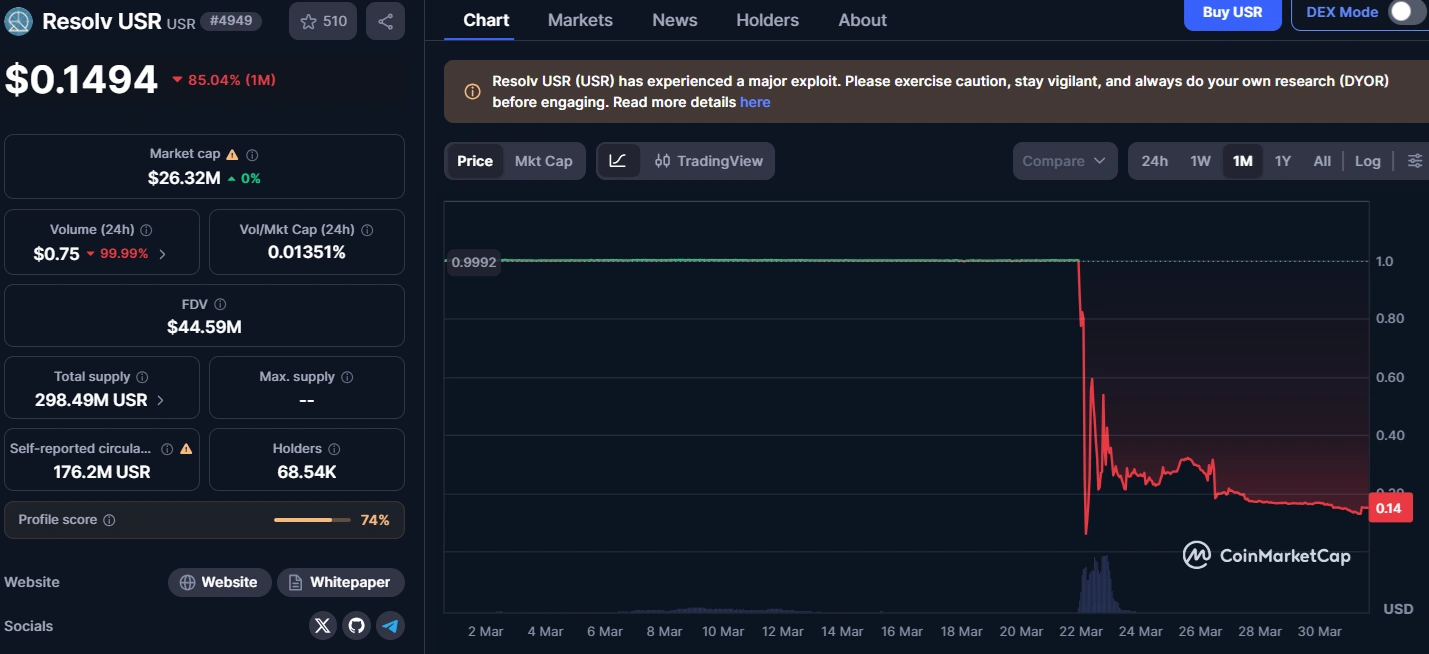Screen dimensions: 1429x654
Task: Open the chart settings sliders icon
Action: (x=1415, y=159)
